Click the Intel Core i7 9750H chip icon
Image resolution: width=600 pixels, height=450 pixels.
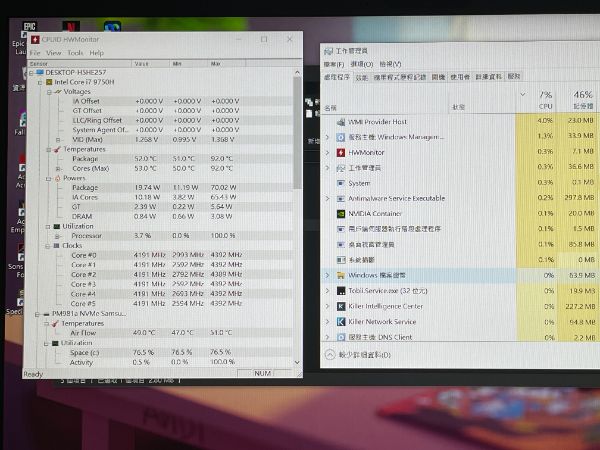coord(49,82)
